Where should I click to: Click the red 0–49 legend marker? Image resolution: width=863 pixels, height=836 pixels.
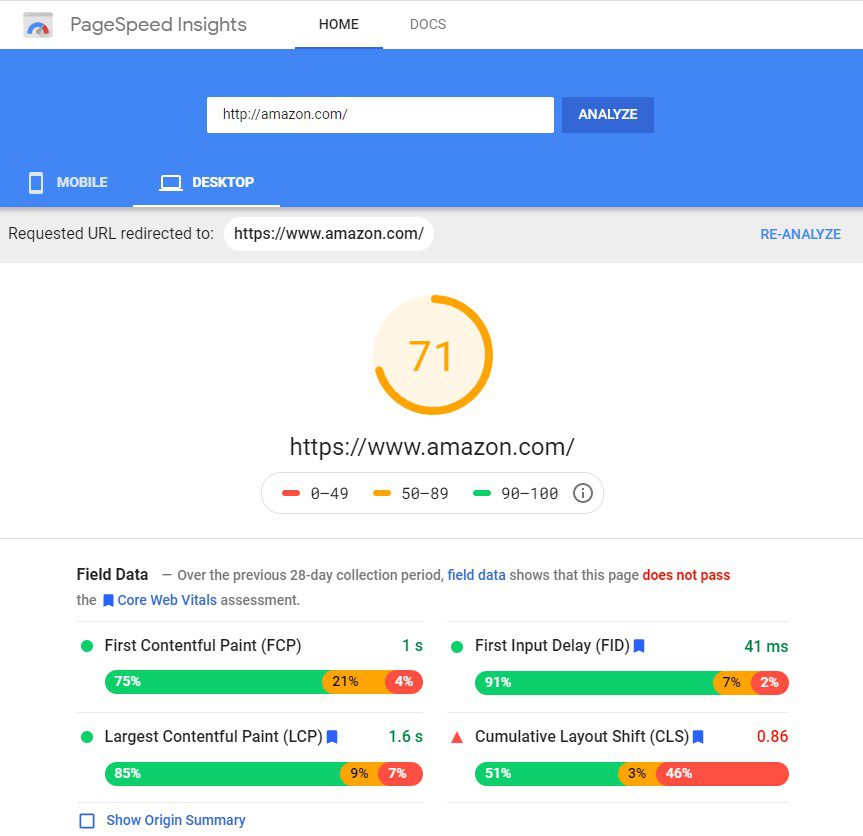pyautogui.click(x=291, y=493)
